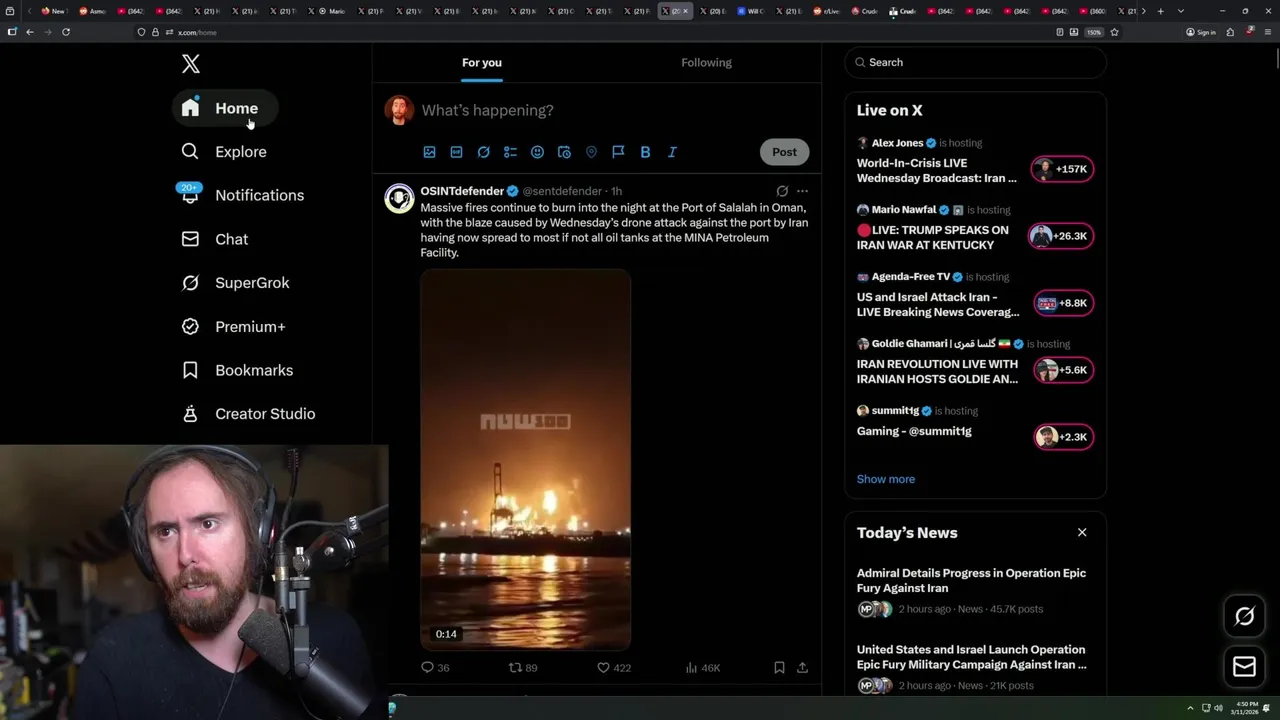The image size is (1280, 720).
Task: Open Chat in the sidebar
Action: [x=215, y=239]
